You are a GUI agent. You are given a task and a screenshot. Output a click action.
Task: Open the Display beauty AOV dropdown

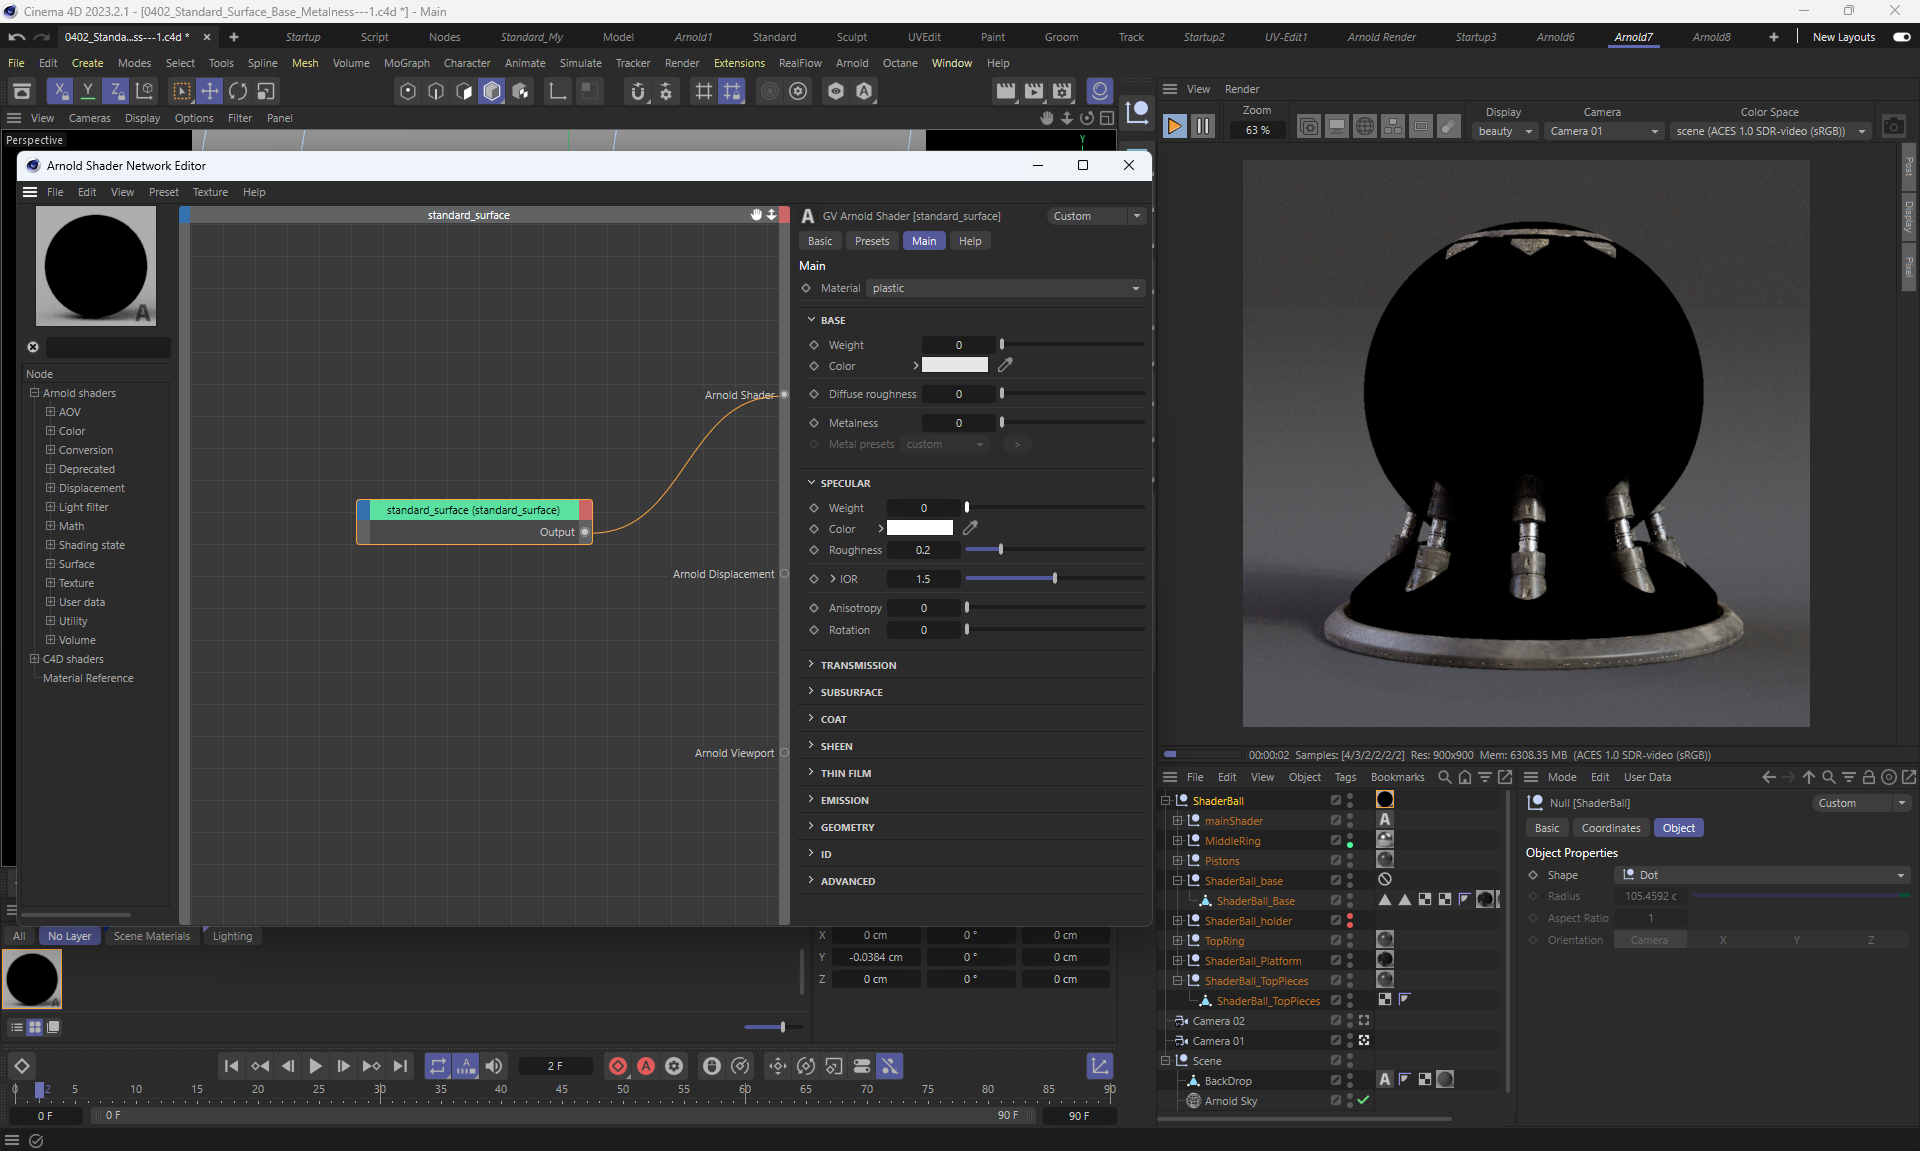[1505, 131]
